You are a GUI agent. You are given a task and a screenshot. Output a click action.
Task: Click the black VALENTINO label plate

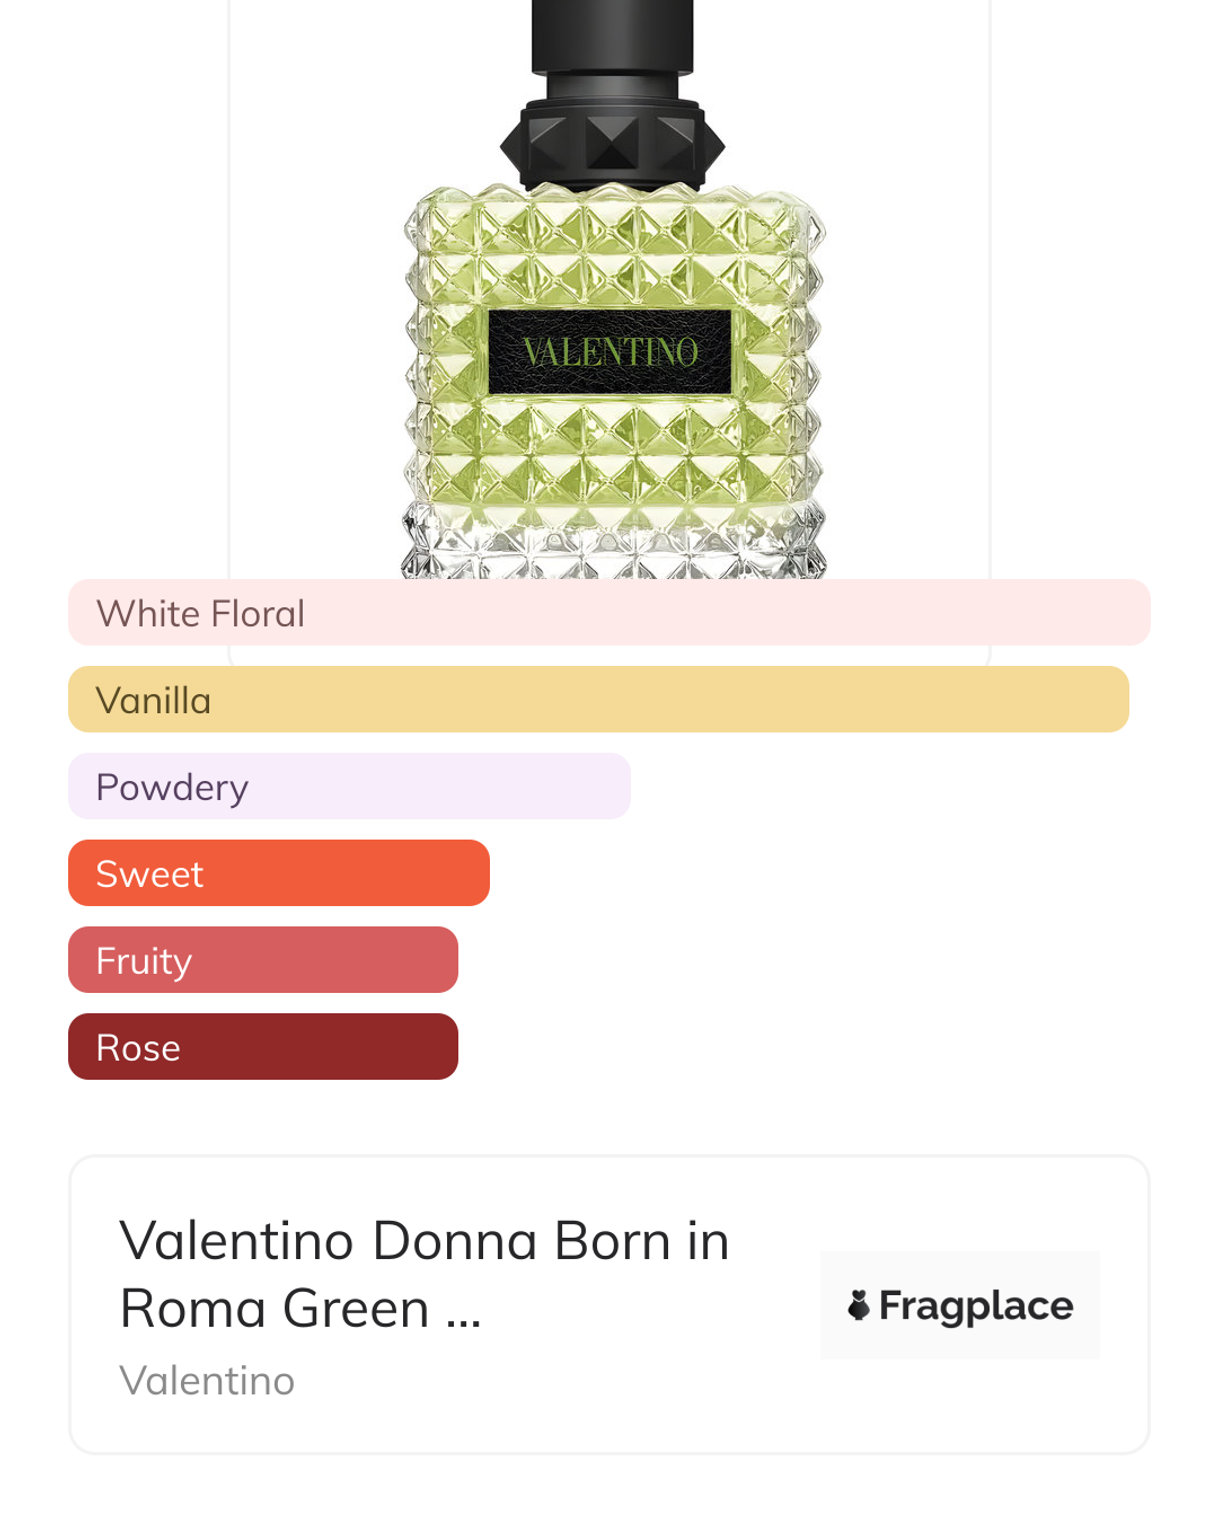610,352
